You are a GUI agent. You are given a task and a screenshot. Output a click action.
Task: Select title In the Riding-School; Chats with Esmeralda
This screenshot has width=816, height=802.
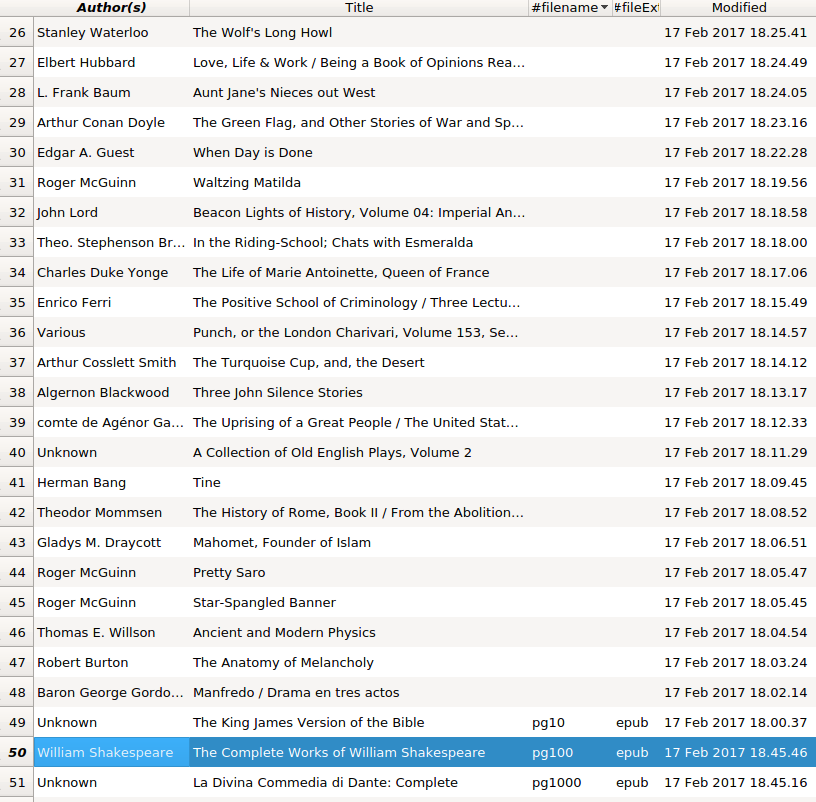(x=333, y=243)
